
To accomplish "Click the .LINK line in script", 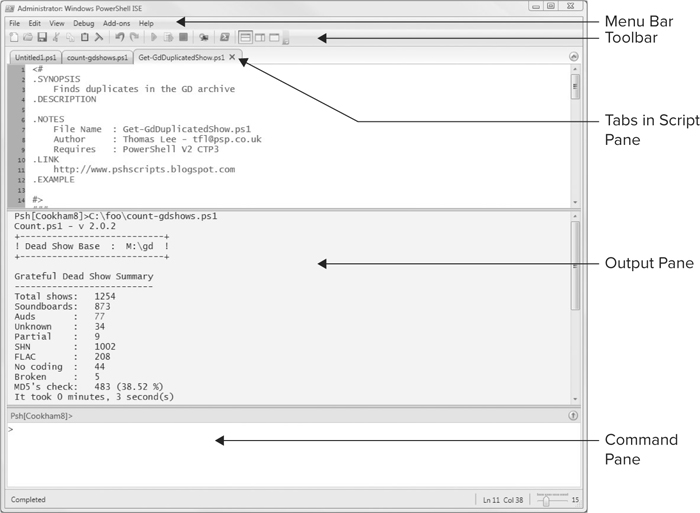I will pos(46,159).
